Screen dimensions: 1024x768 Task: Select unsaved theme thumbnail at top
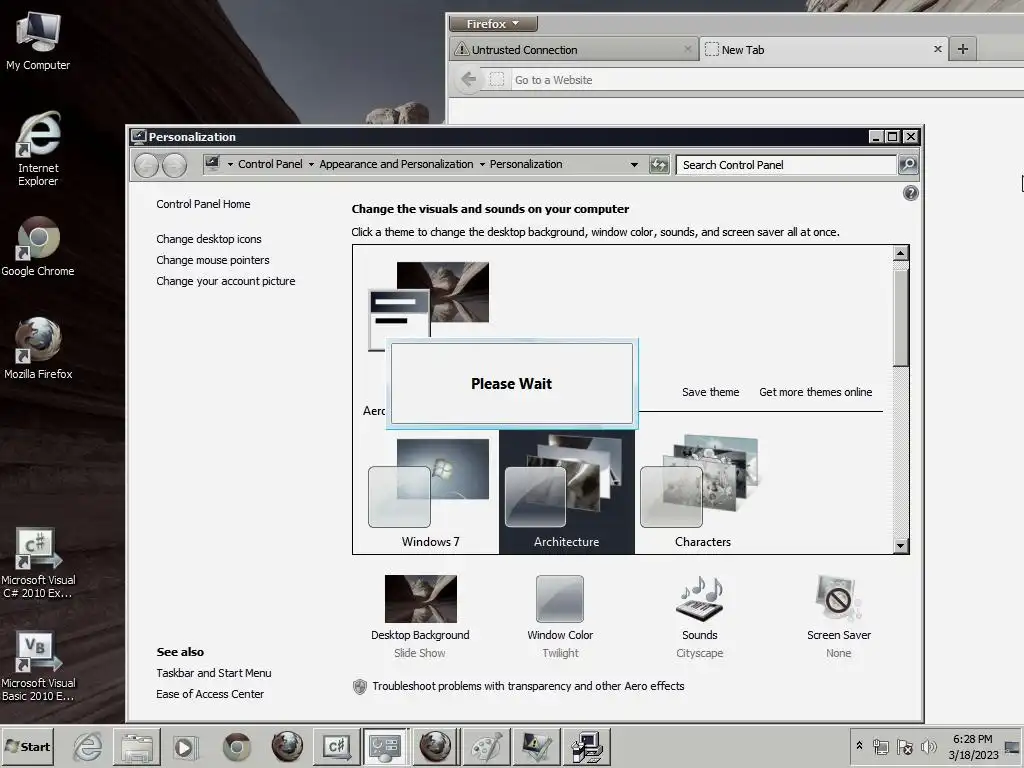tap(428, 306)
